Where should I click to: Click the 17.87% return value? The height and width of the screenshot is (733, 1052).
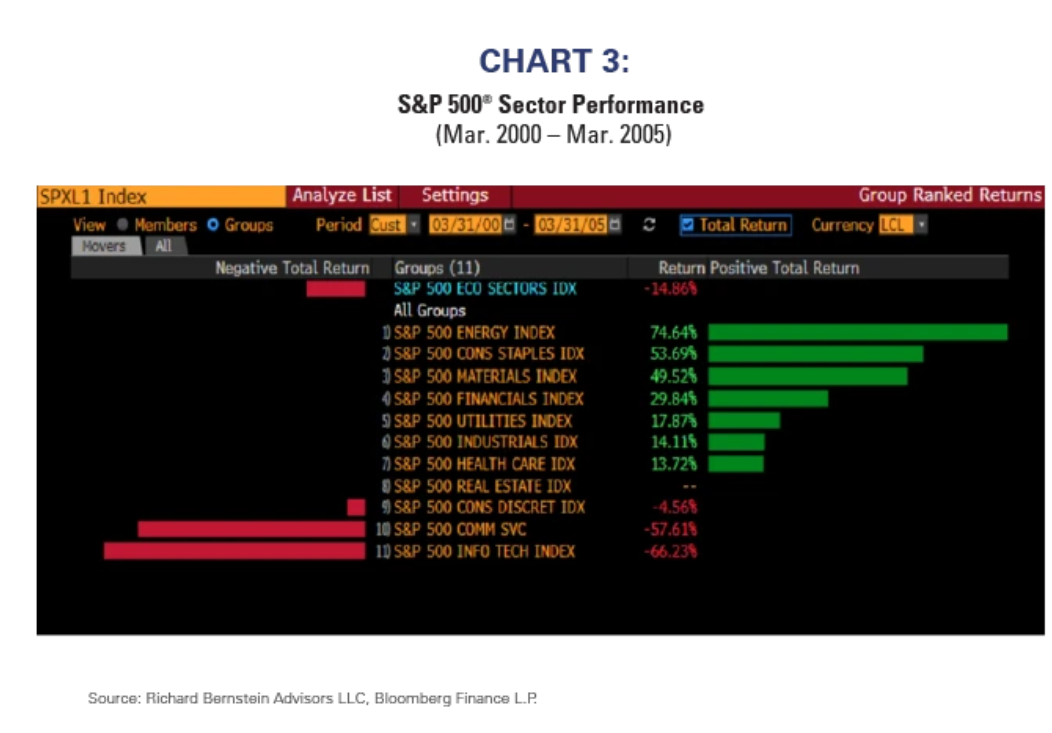tap(674, 421)
